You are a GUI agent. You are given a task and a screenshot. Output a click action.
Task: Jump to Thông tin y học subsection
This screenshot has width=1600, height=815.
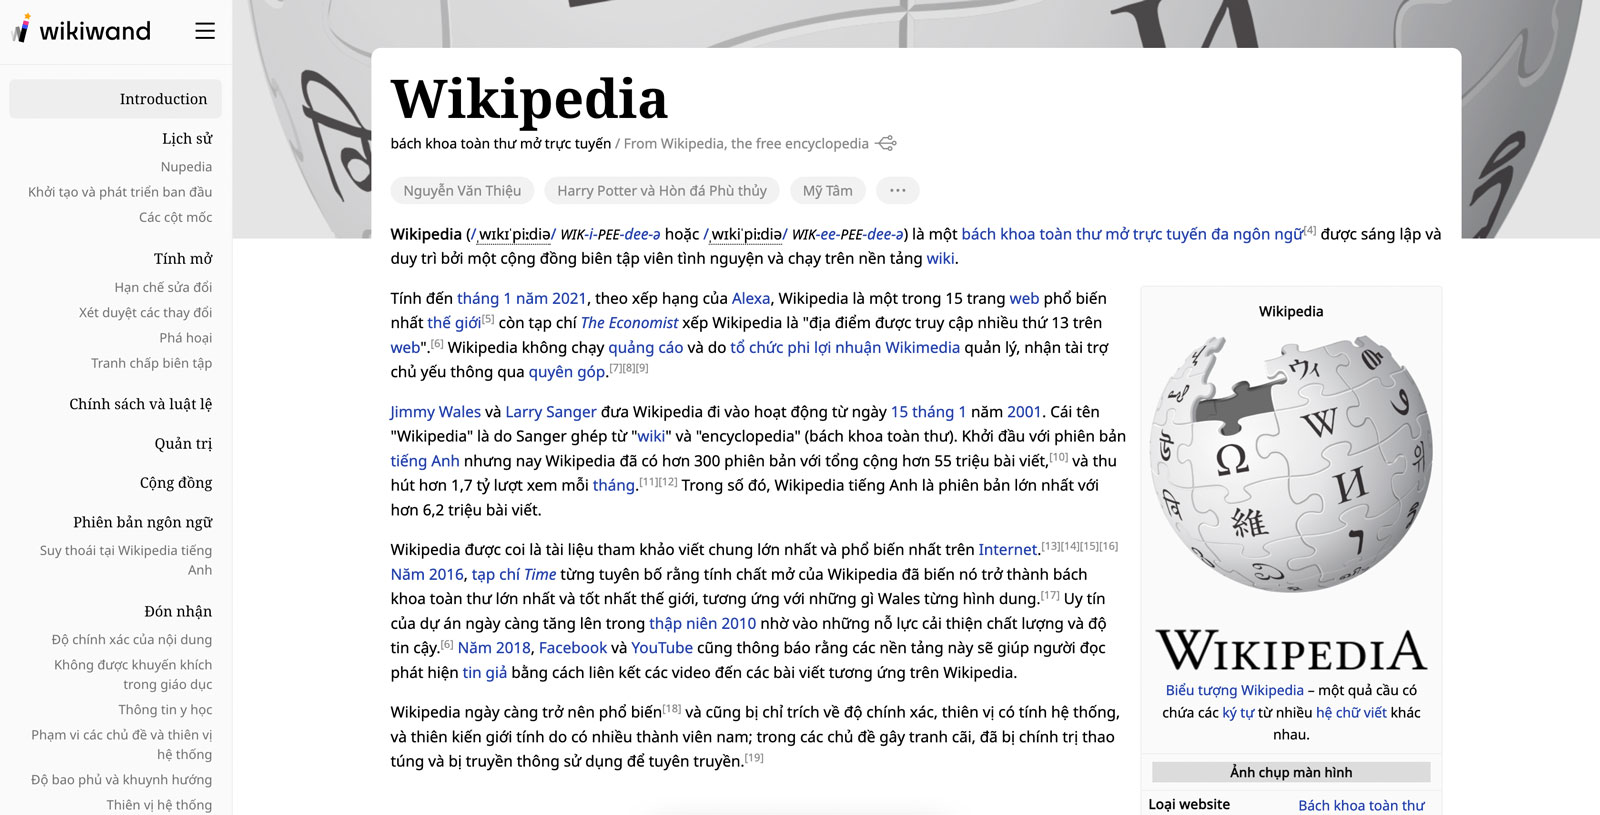coord(165,710)
